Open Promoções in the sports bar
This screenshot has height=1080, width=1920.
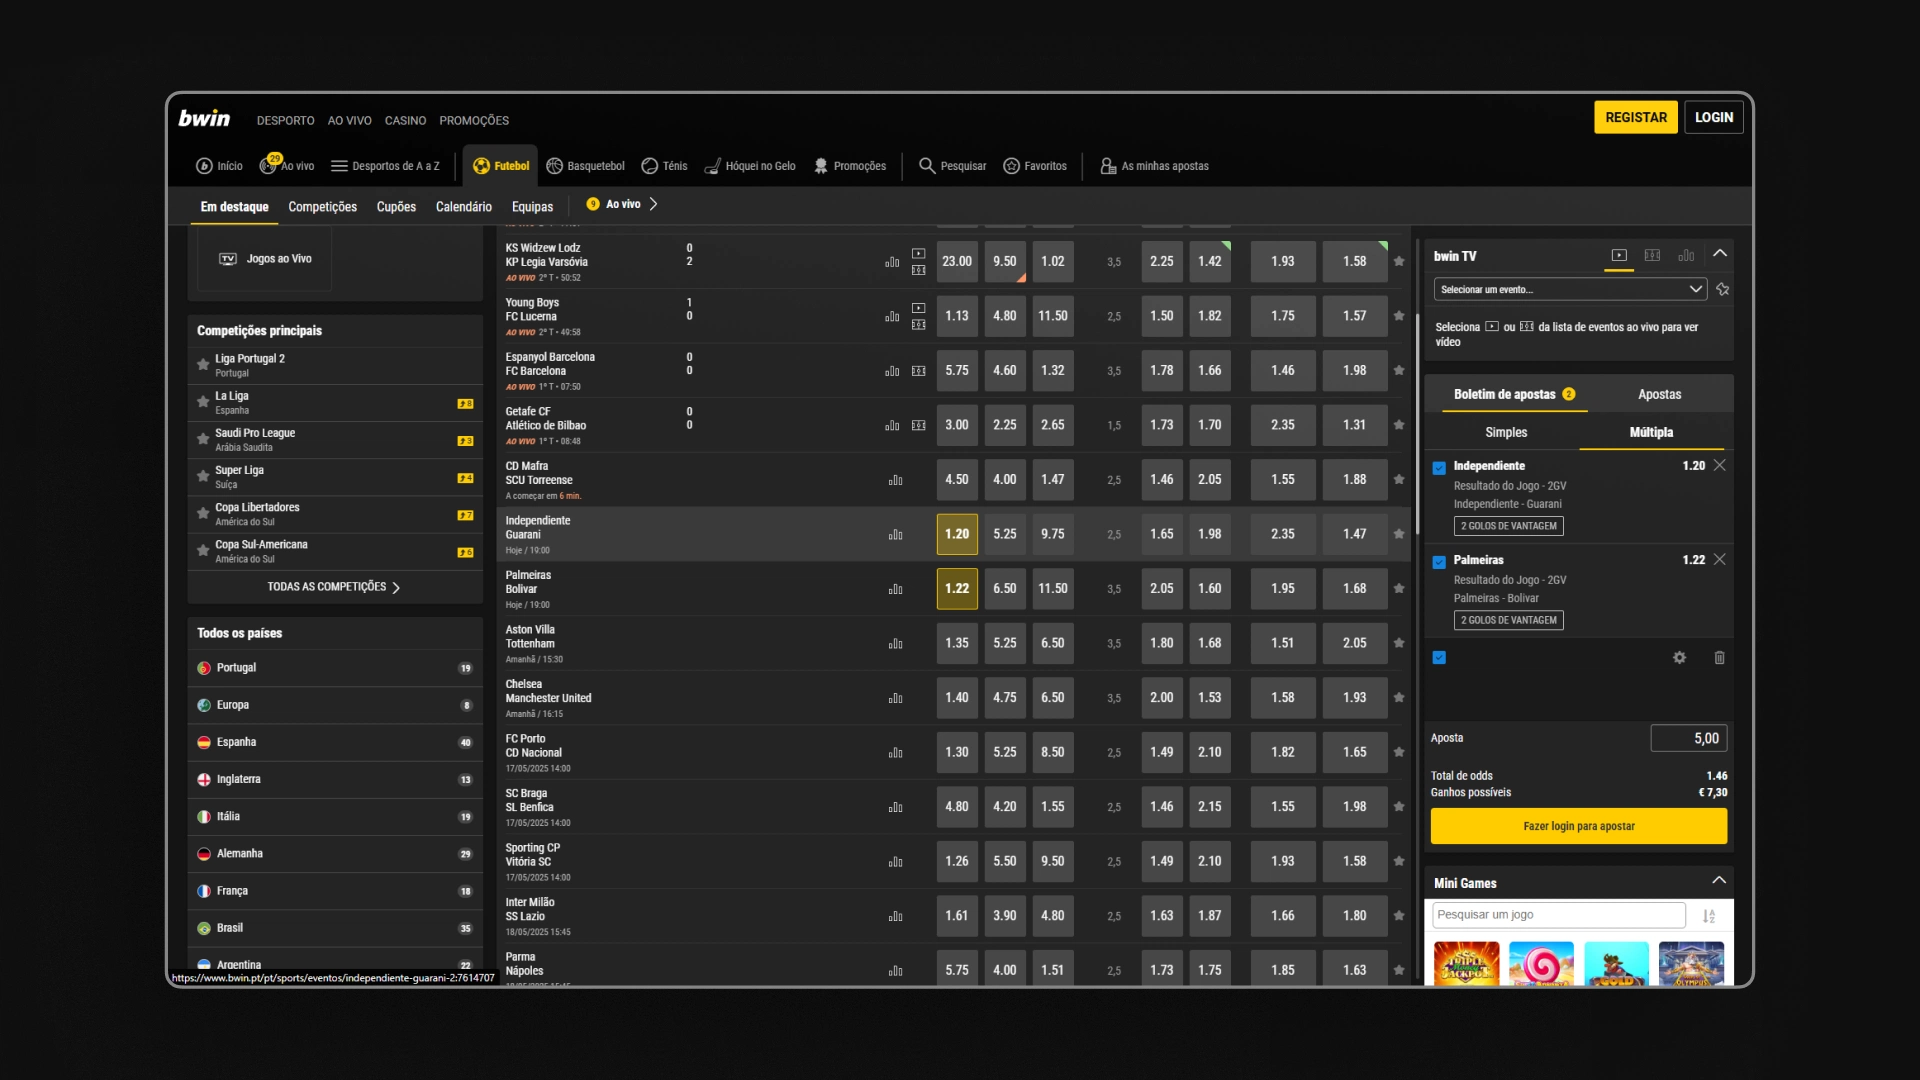point(849,166)
